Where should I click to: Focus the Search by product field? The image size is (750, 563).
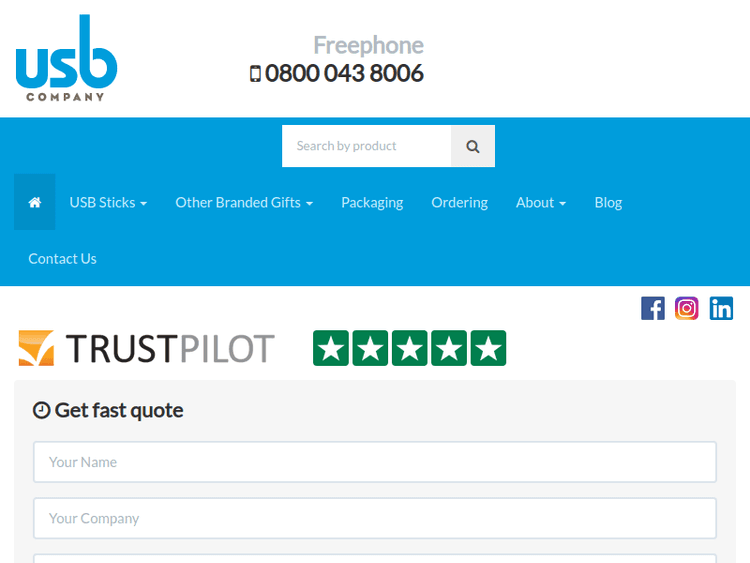click(x=366, y=146)
